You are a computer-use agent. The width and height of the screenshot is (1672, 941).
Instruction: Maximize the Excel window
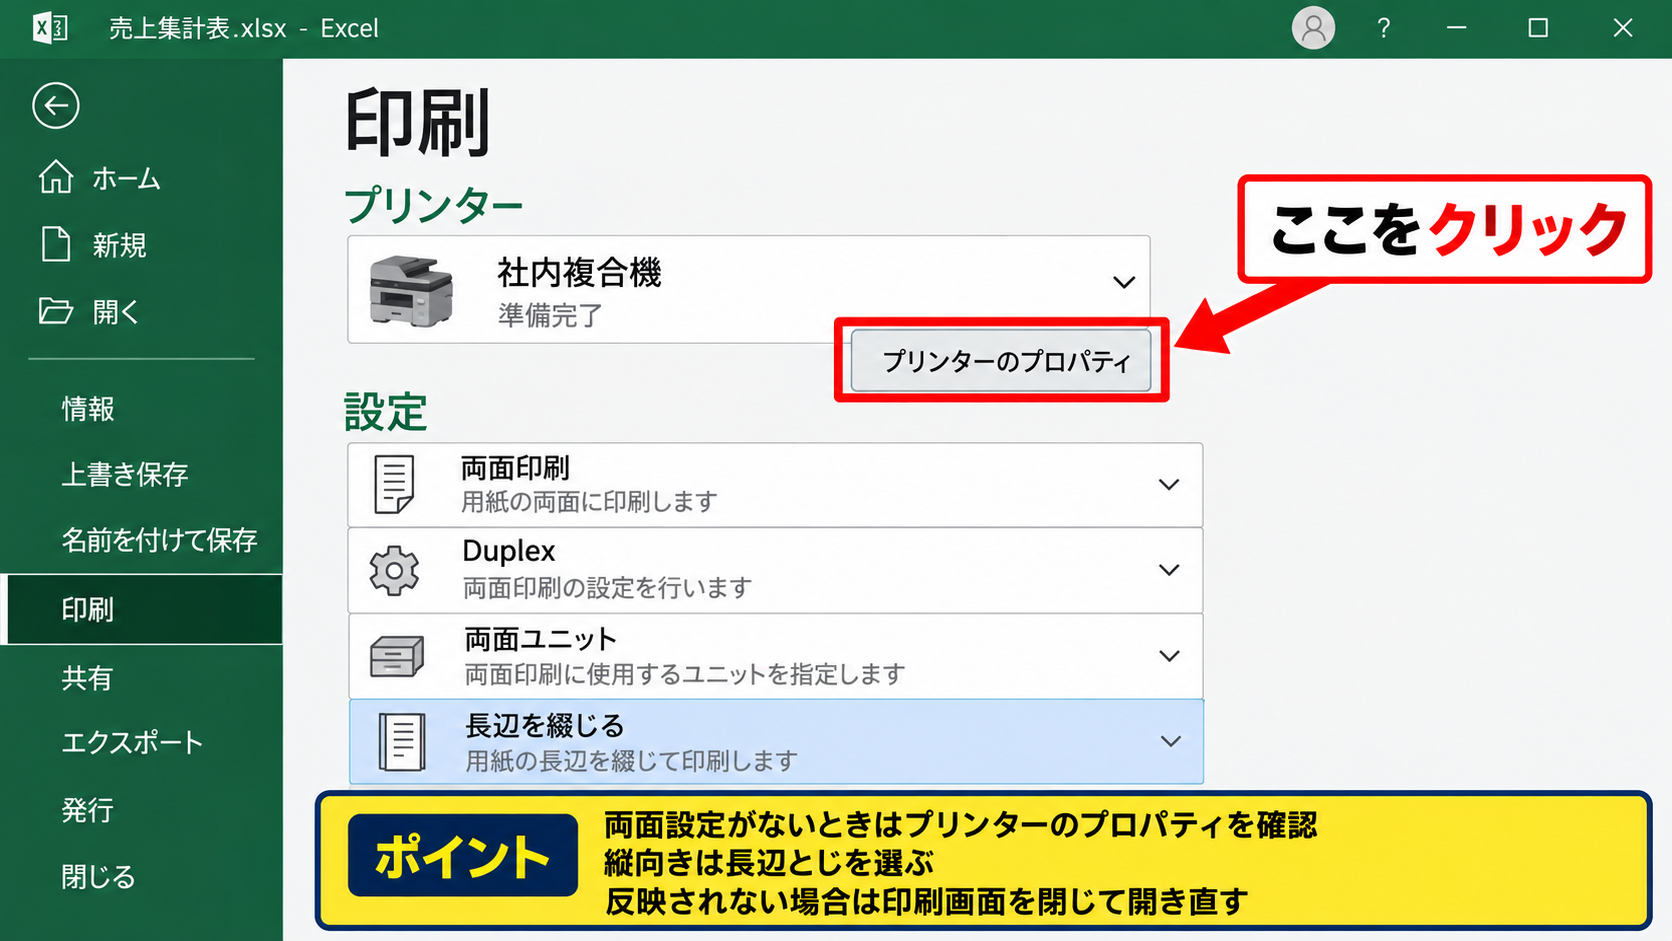(x=1538, y=28)
